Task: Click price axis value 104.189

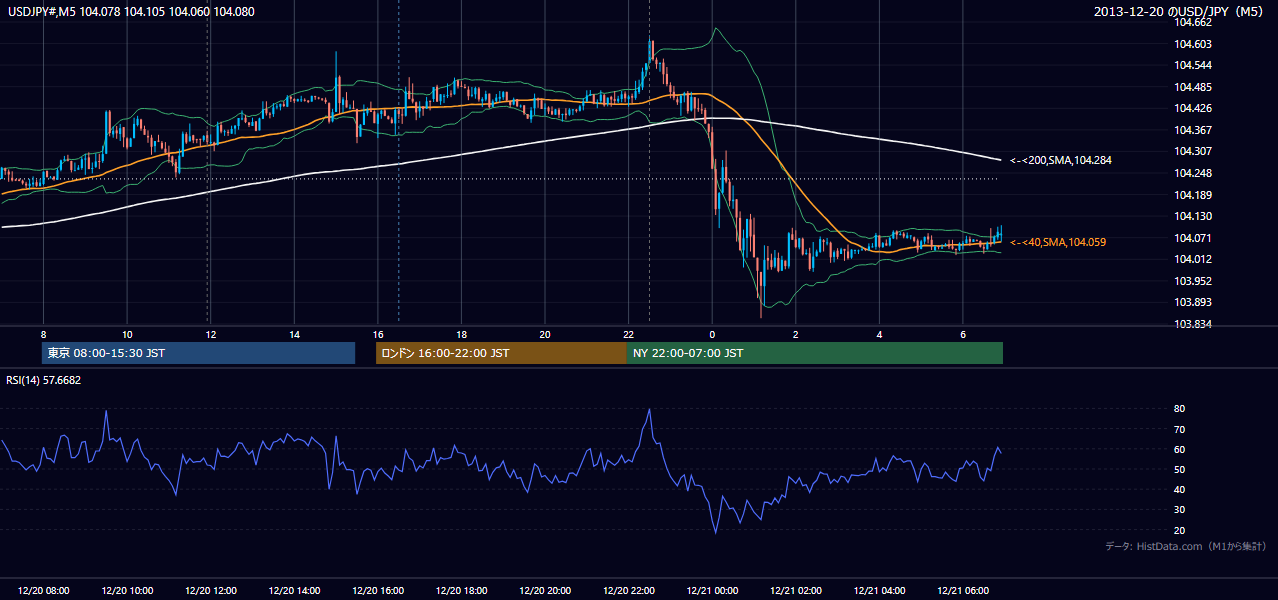Action: pos(1194,195)
